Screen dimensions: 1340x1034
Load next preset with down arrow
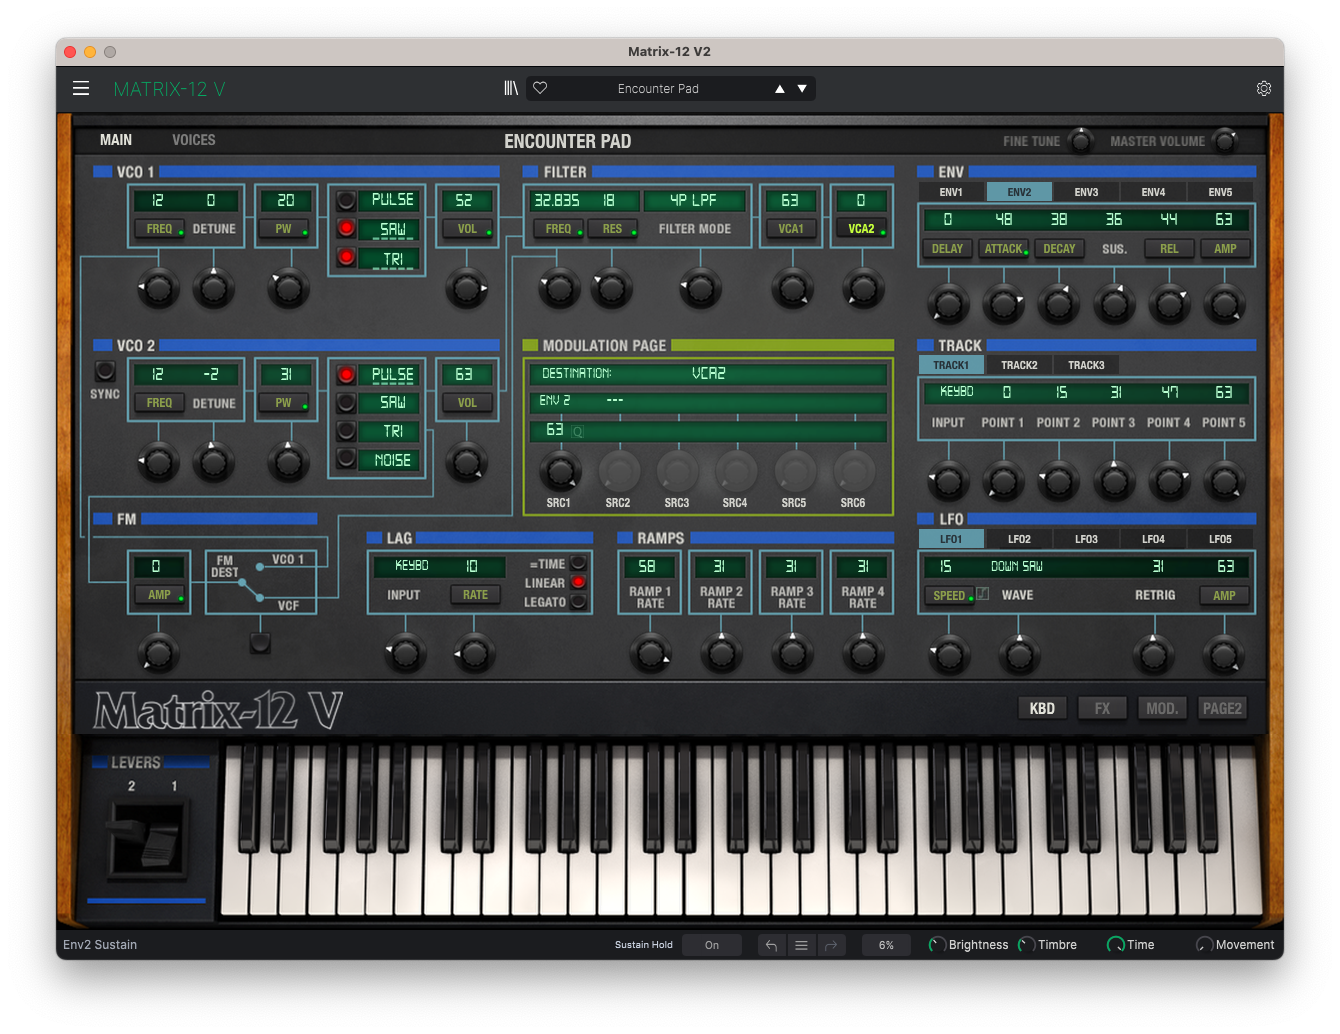[802, 89]
